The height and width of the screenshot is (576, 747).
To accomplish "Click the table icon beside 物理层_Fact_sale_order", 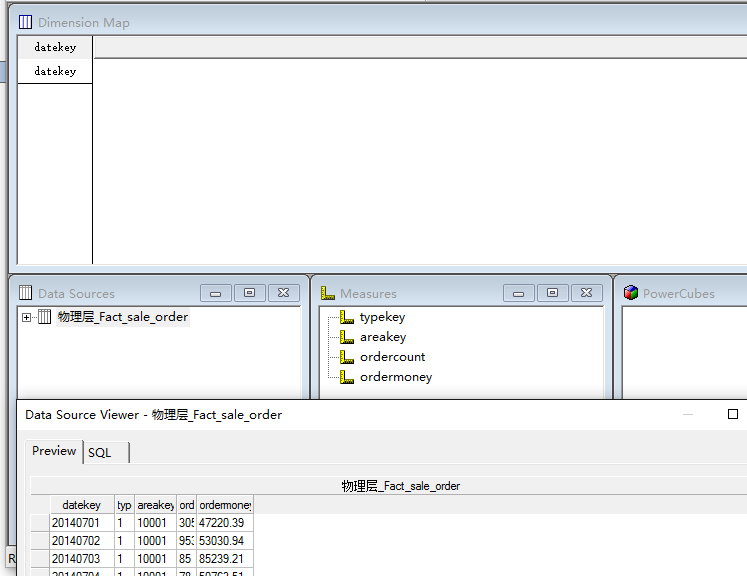I will (x=44, y=316).
